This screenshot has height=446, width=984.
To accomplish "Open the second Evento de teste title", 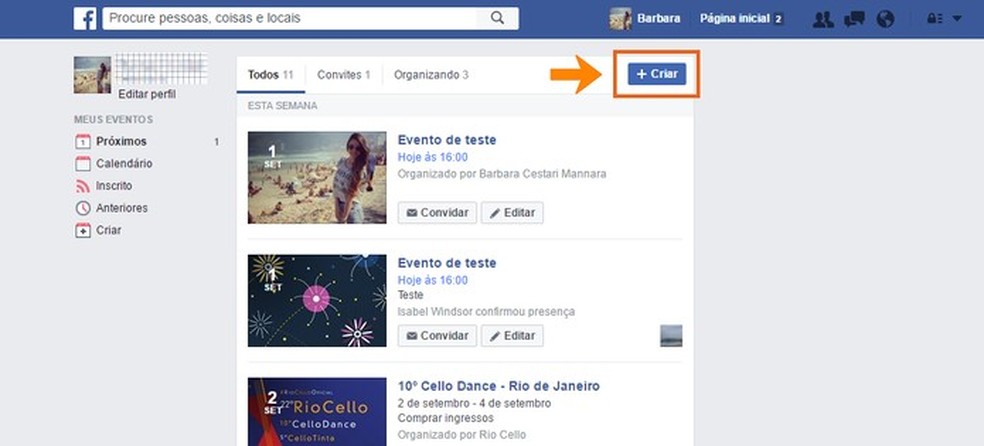I will pos(447,263).
